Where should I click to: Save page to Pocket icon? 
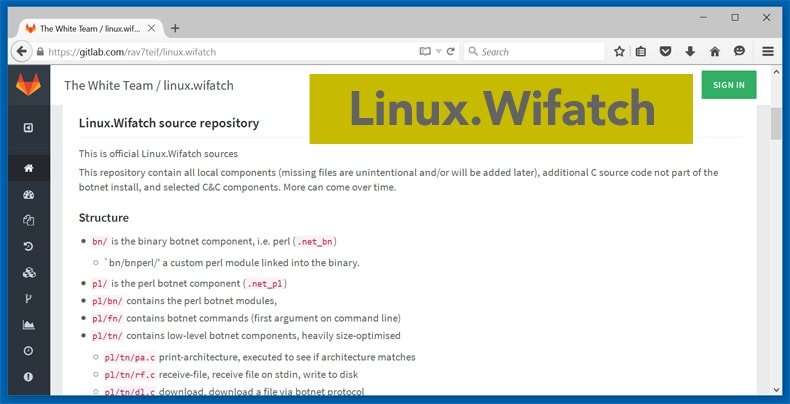(x=666, y=51)
